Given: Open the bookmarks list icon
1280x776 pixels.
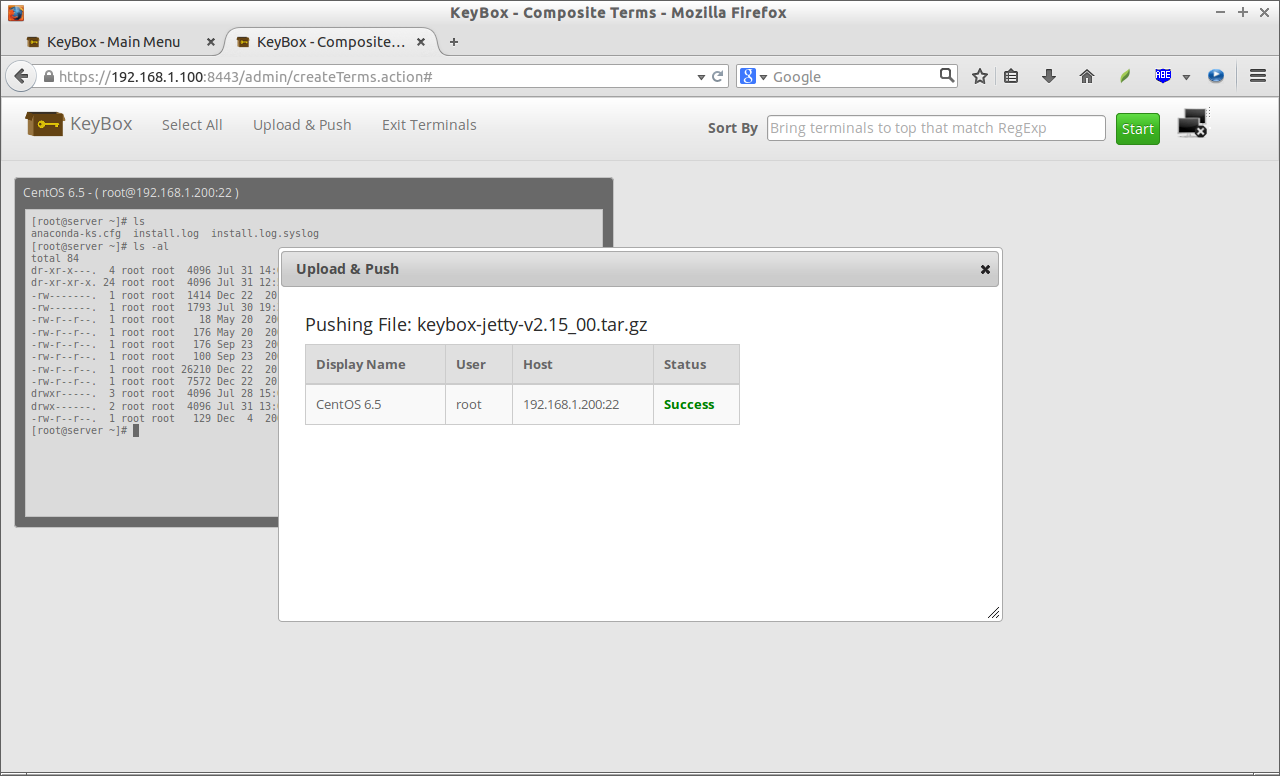Looking at the screenshot, I should [1011, 76].
